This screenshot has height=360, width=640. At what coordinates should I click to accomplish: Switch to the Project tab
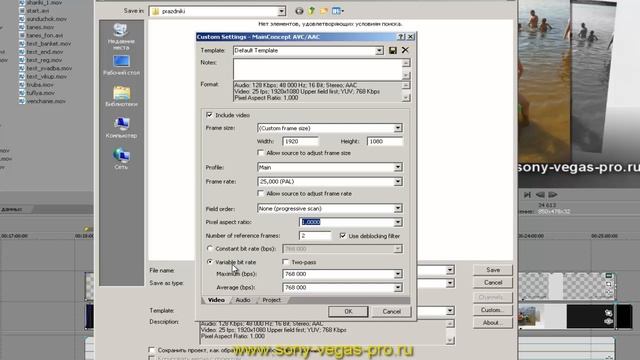pos(271,300)
